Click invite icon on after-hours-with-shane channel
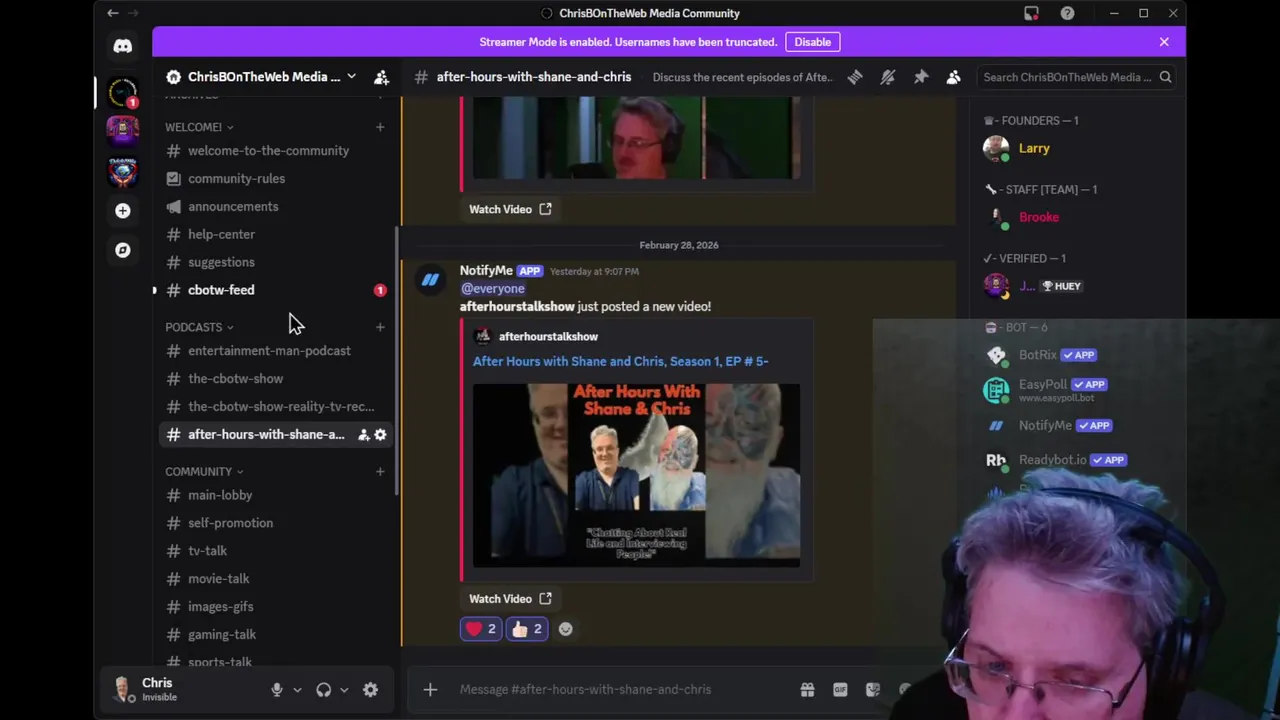The height and width of the screenshot is (720, 1280). [363, 435]
